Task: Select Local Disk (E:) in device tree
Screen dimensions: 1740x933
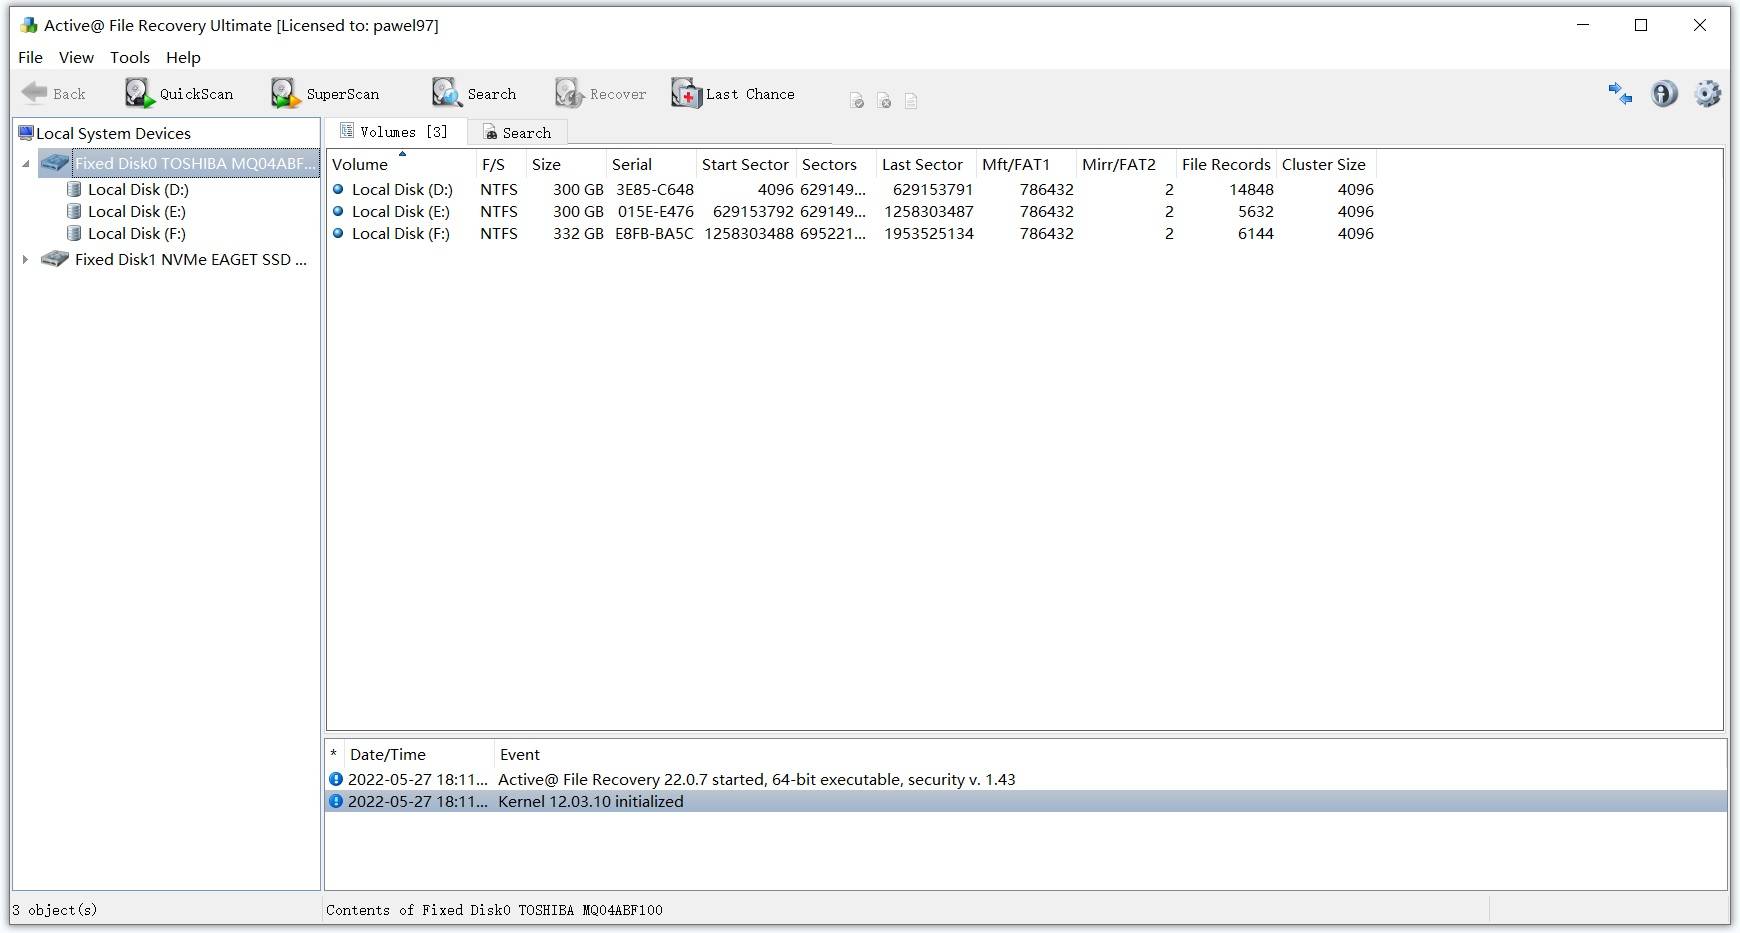Action: (137, 212)
